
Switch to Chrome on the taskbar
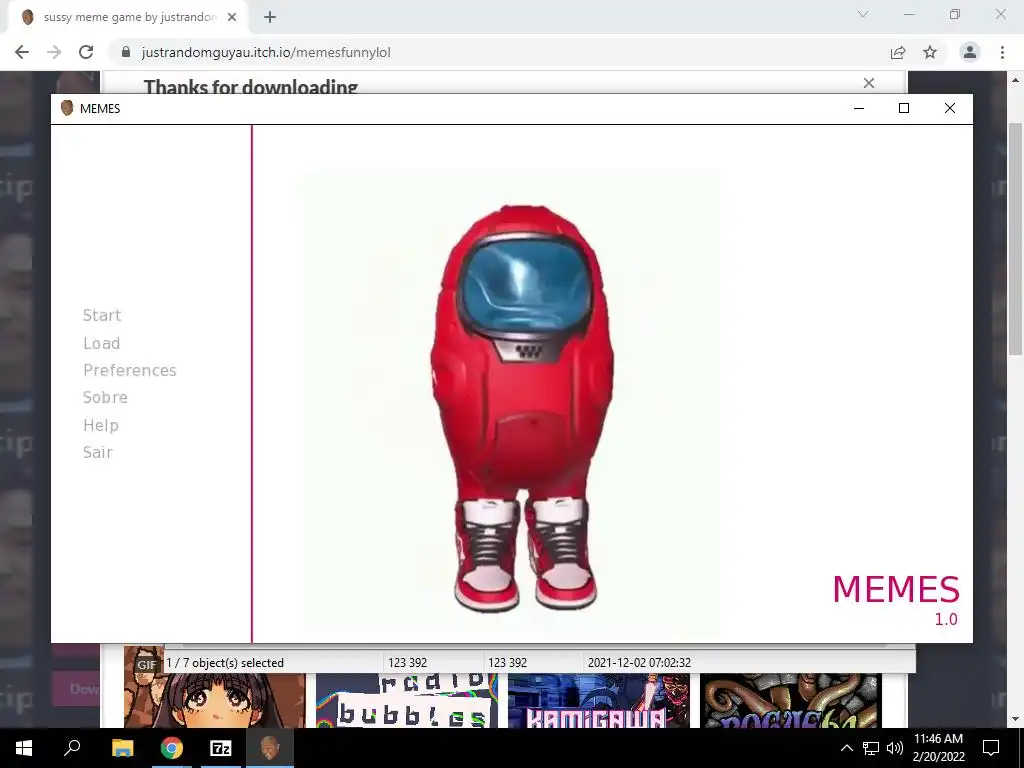click(x=172, y=748)
